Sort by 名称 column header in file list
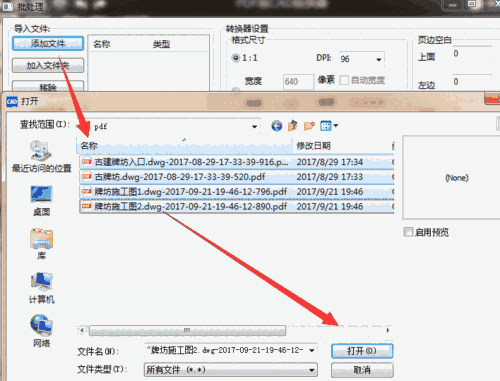This screenshot has width=500, height=381. pyautogui.click(x=184, y=146)
